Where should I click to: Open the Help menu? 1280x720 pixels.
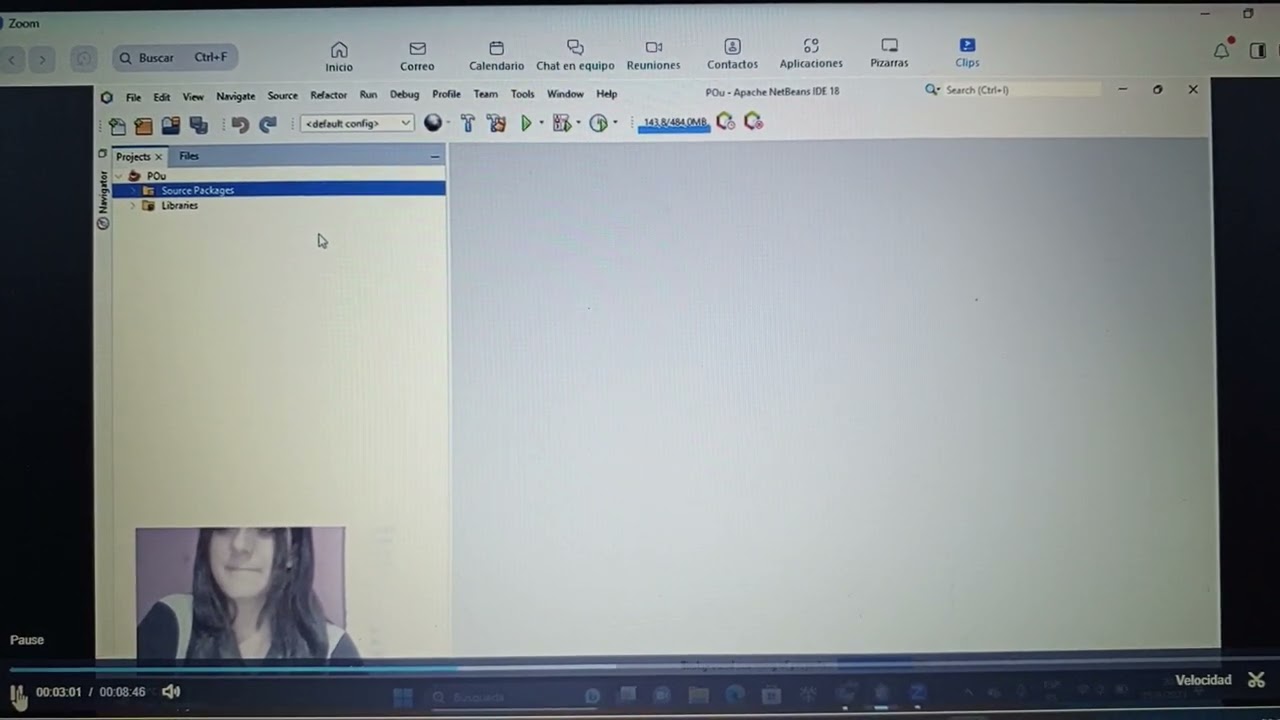point(607,94)
